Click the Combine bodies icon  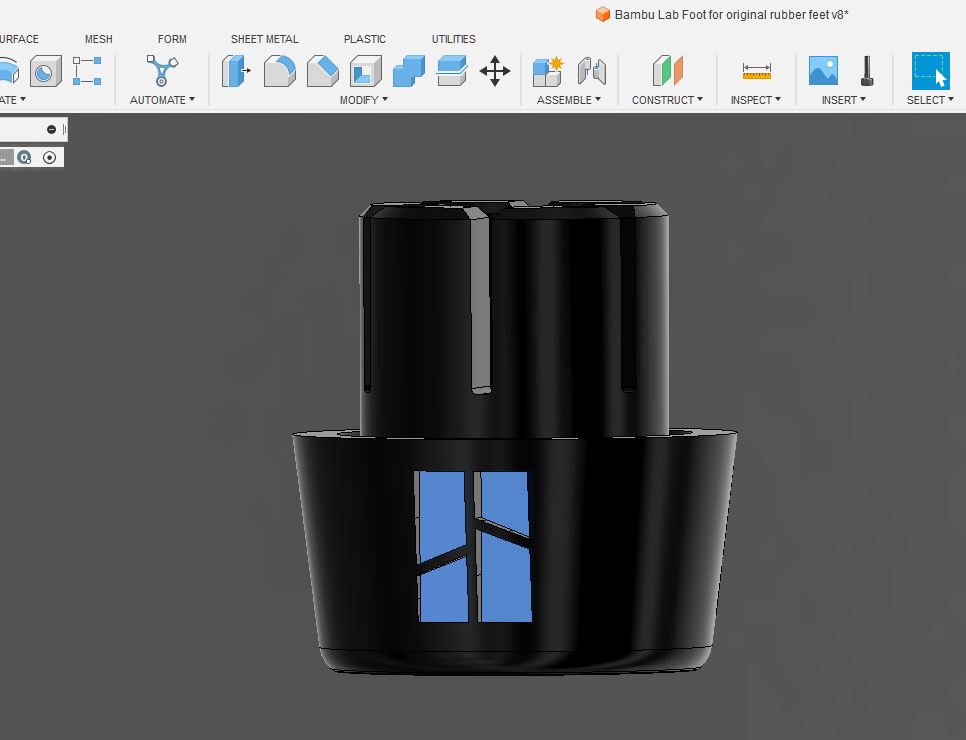pyautogui.click(x=408, y=71)
